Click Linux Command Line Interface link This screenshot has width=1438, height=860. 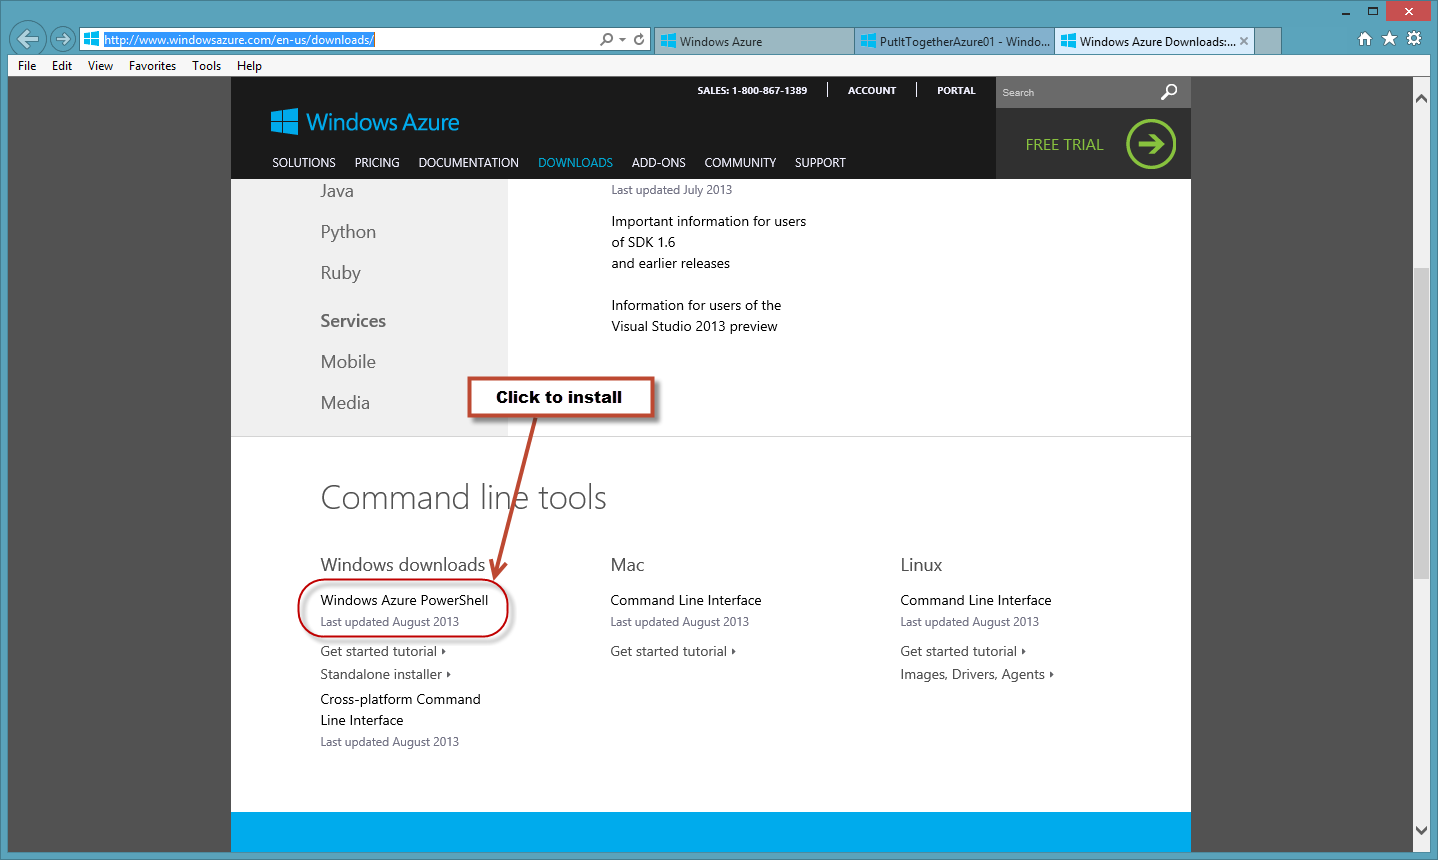point(976,600)
